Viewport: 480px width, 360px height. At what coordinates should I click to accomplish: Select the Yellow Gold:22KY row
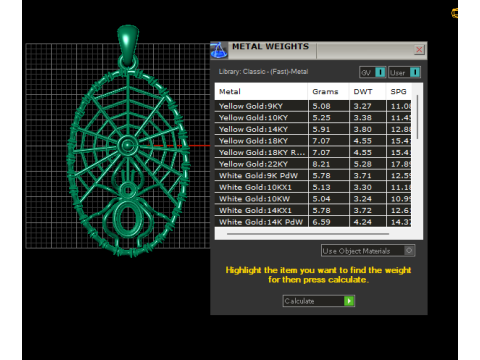313,164
